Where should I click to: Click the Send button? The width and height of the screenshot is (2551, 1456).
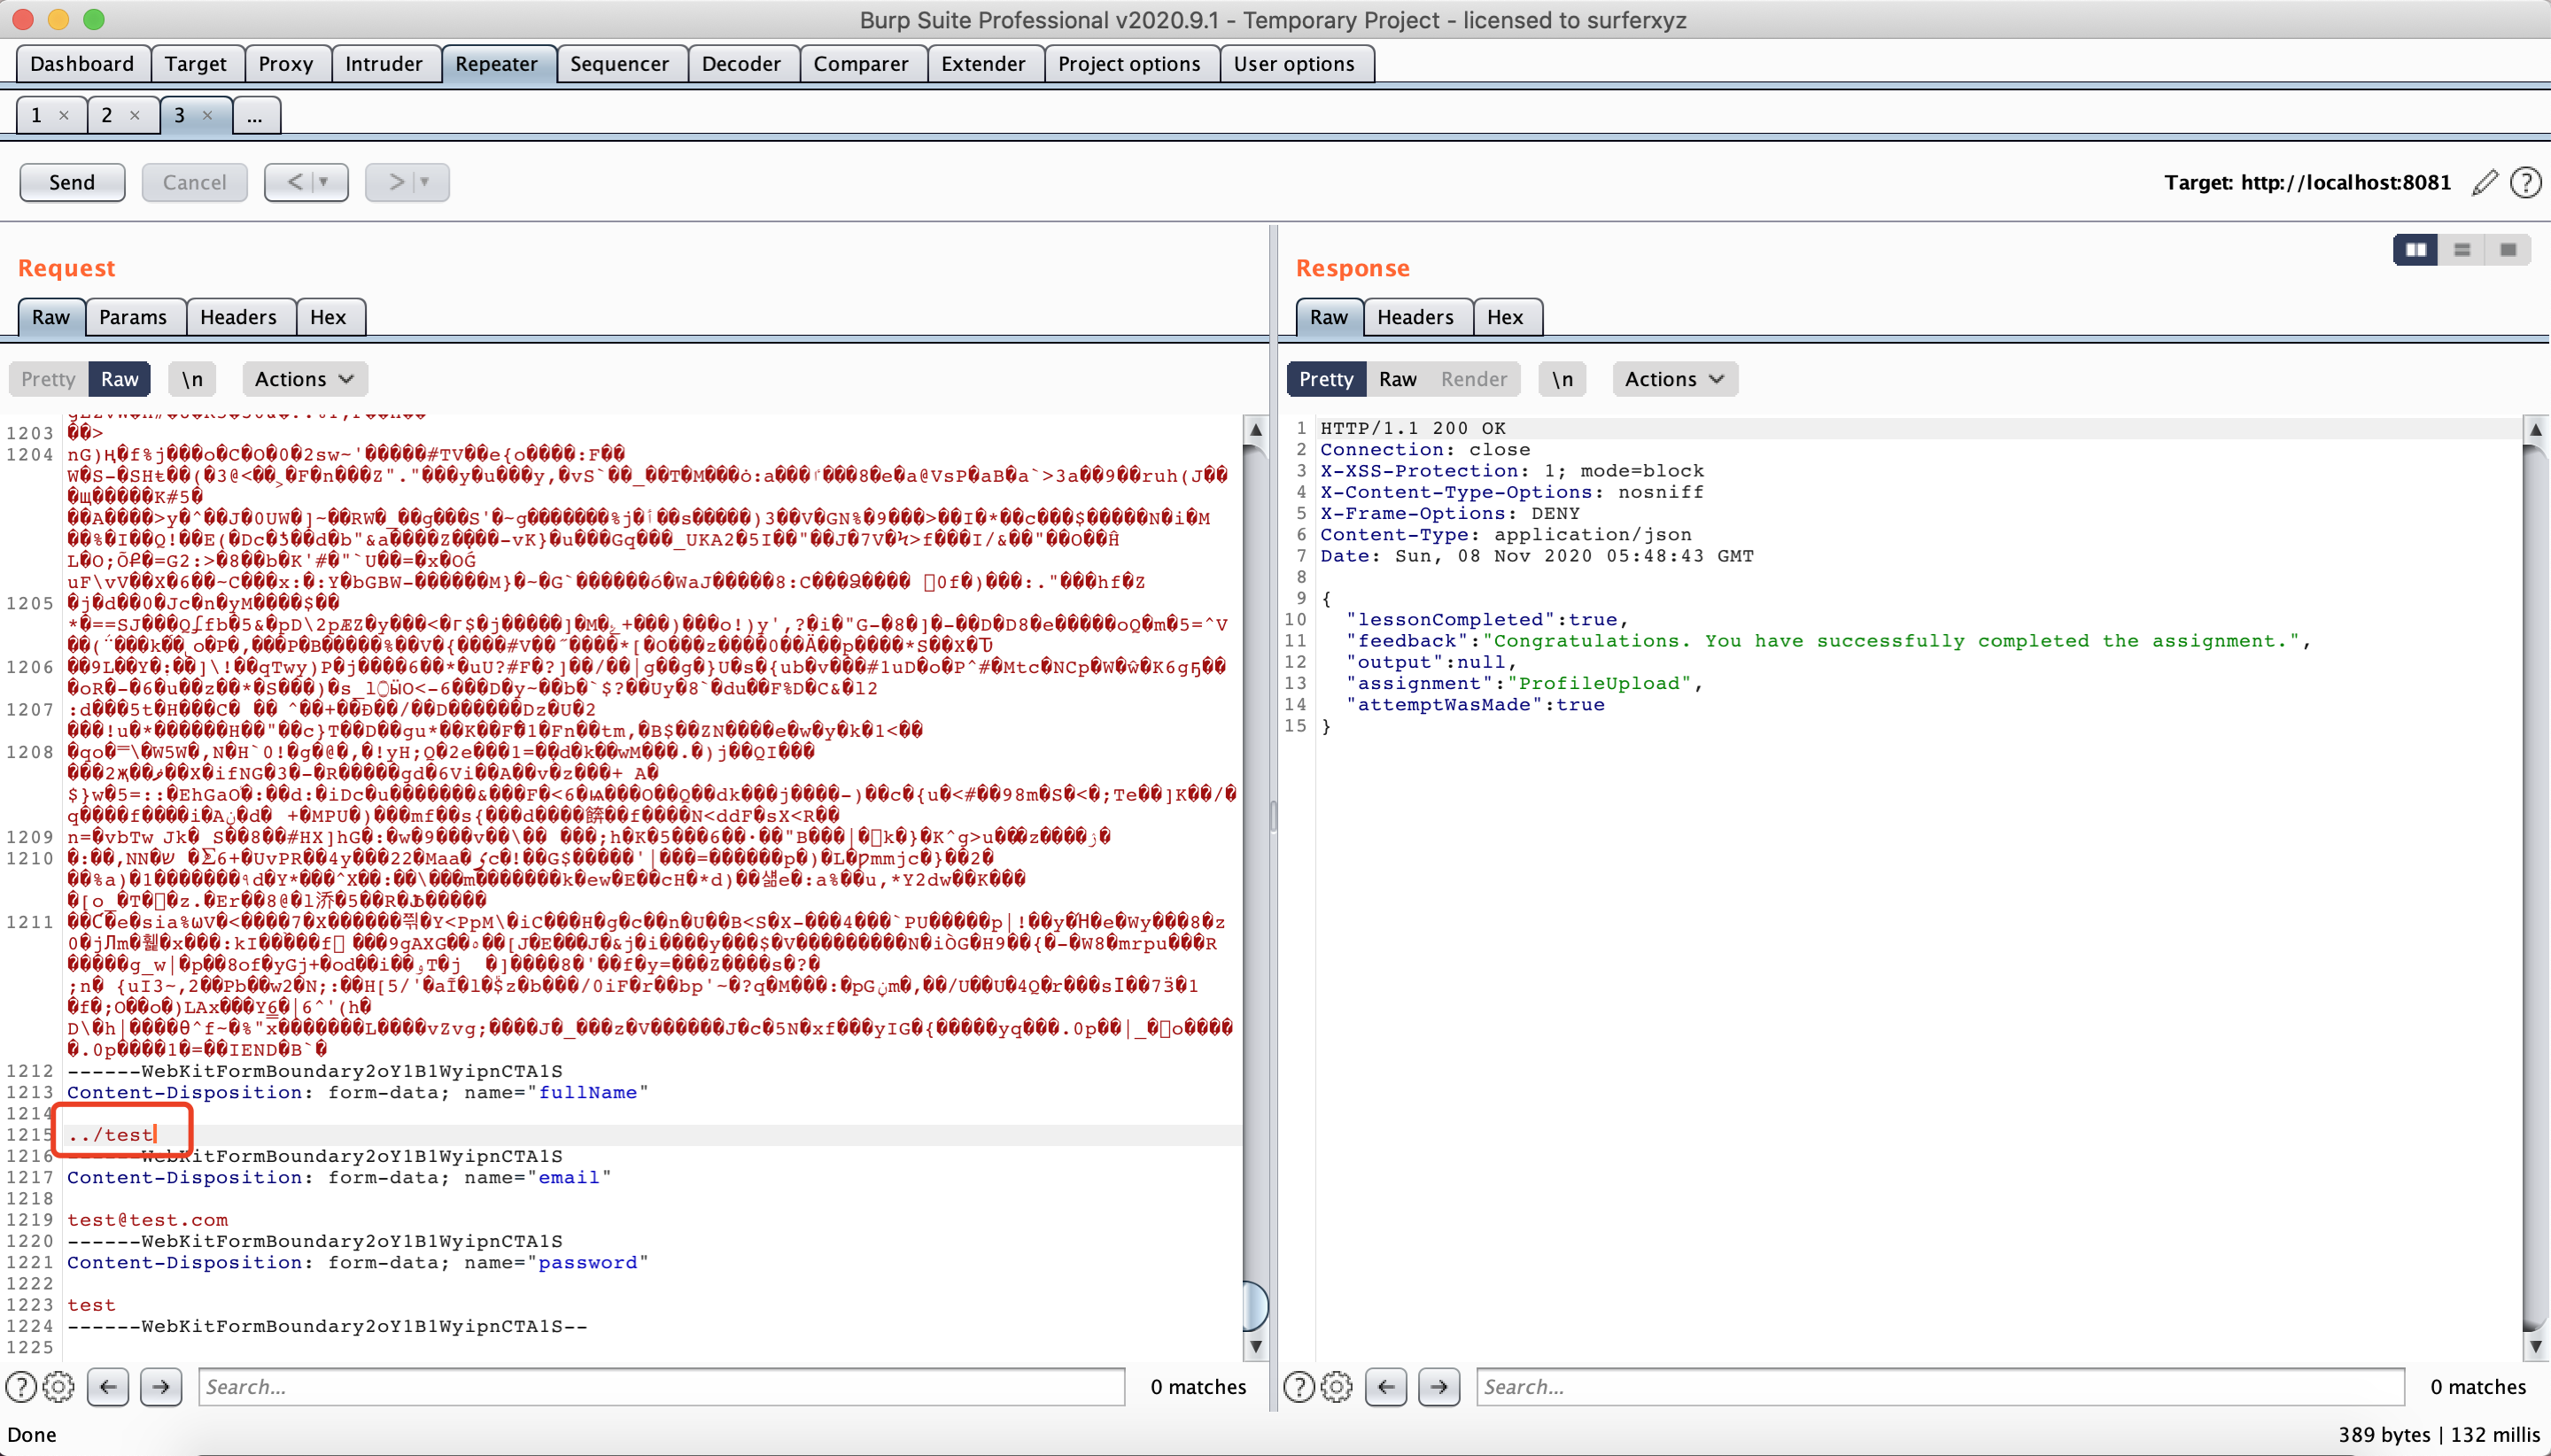[72, 182]
